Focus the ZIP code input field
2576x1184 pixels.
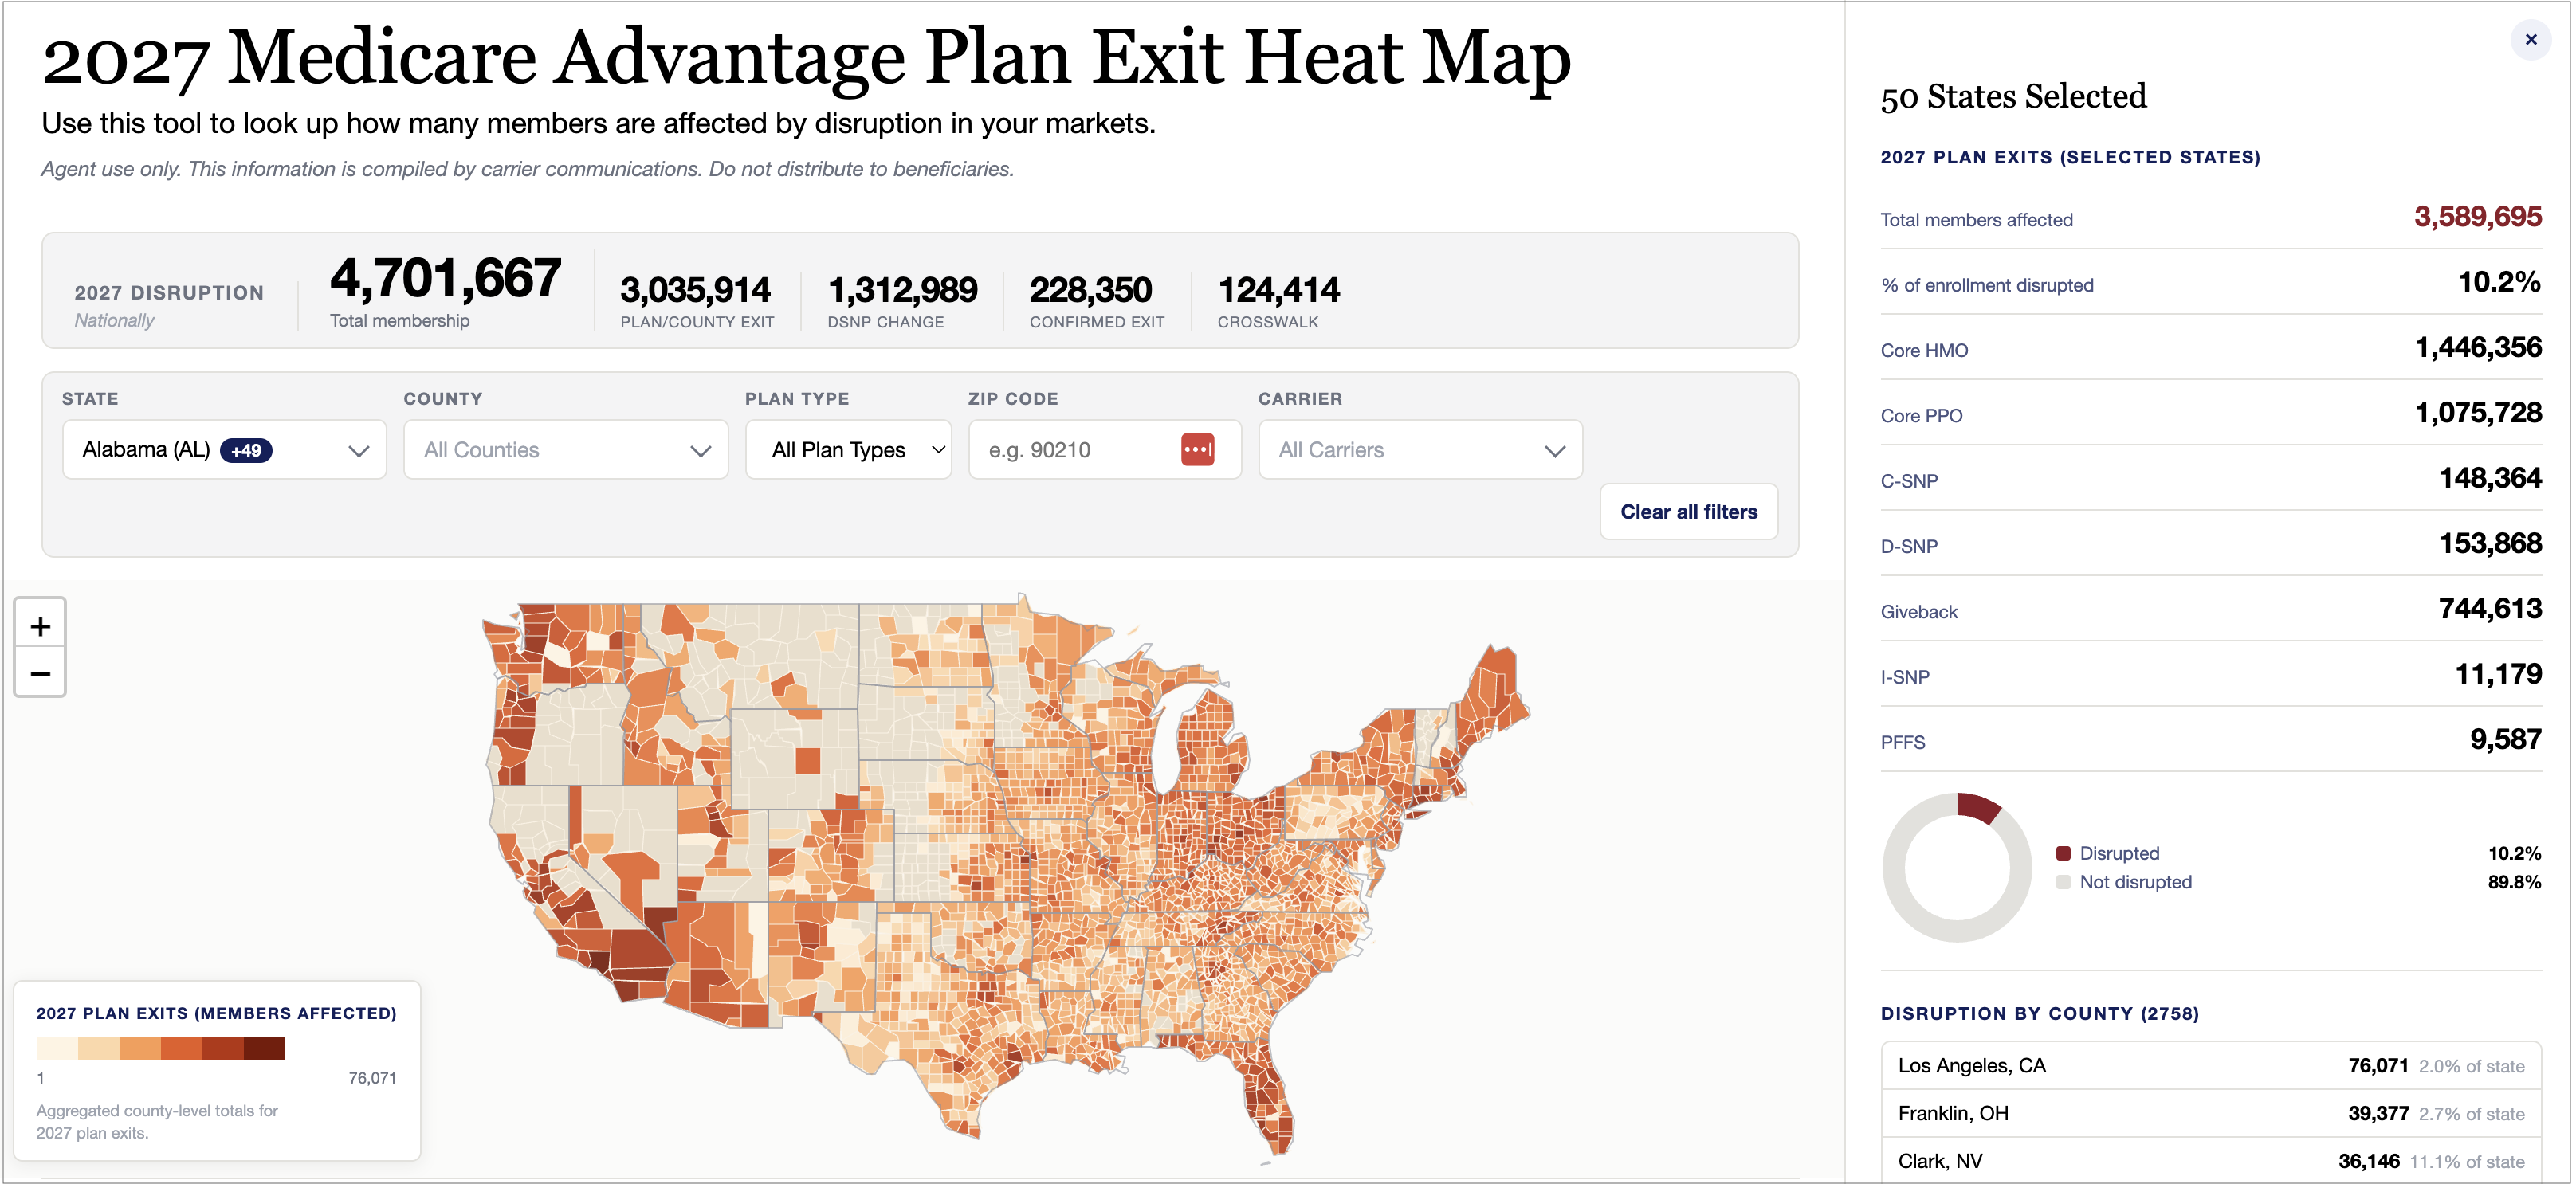(1080, 450)
